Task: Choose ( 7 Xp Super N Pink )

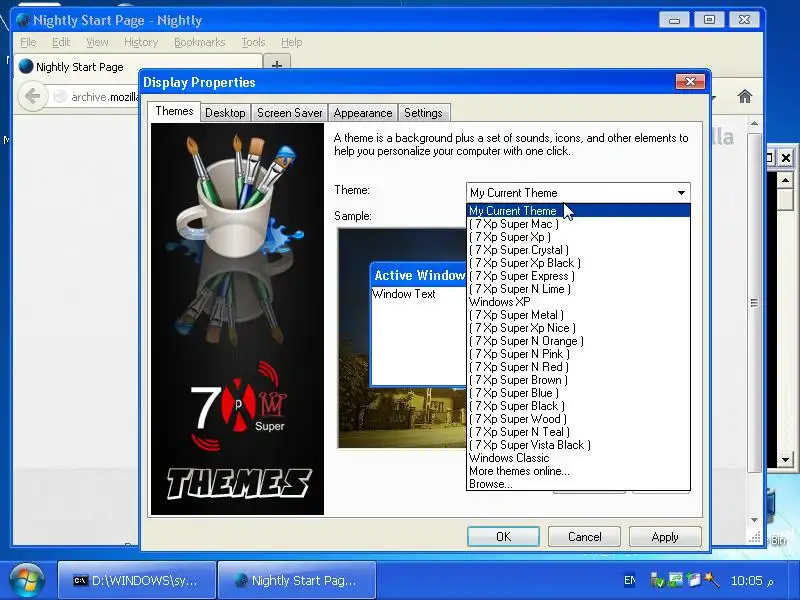Action: [578, 354]
